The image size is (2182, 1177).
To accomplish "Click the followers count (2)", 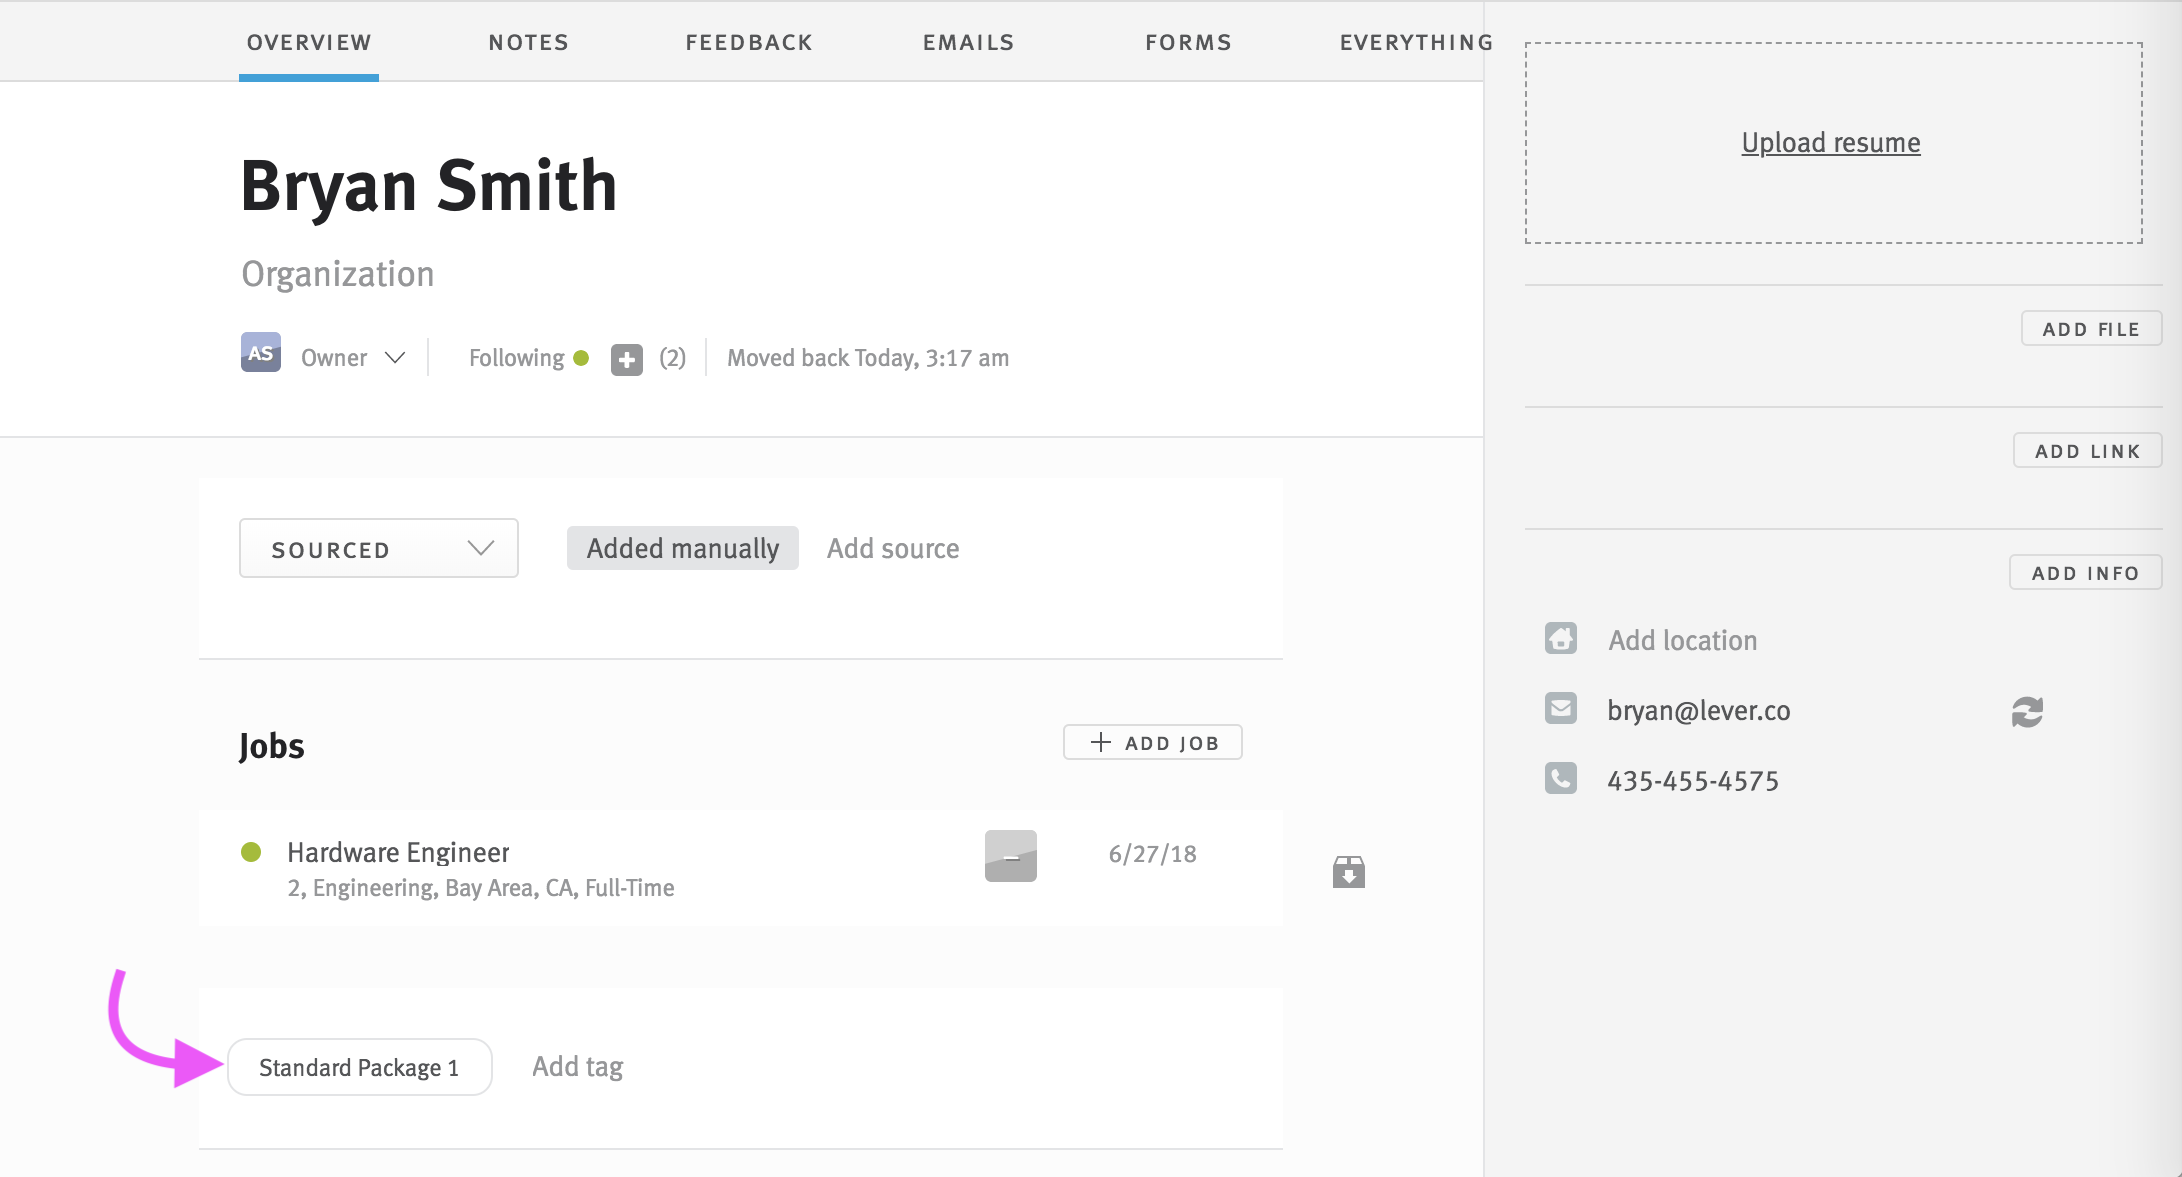I will tap(673, 358).
